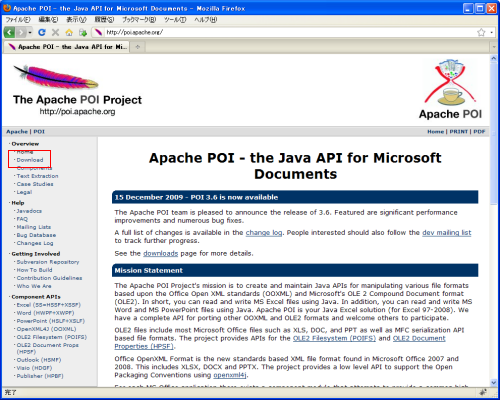Viewport: 500px width, 400px height.
Task: Click the Apache feather logo image
Action: (x=55, y=77)
